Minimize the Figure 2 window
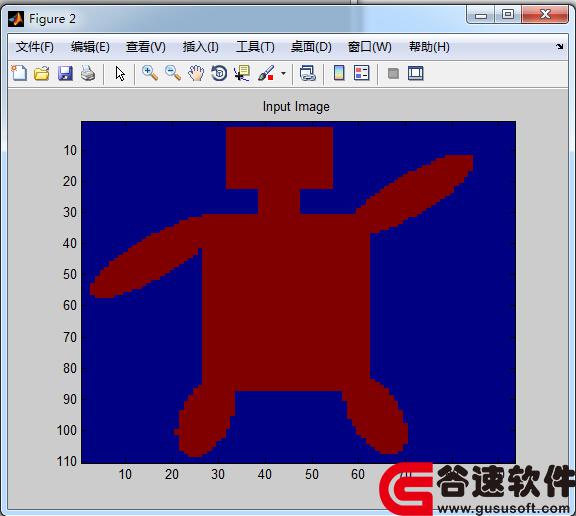Image resolution: width=576 pixels, height=516 pixels. [x=480, y=15]
